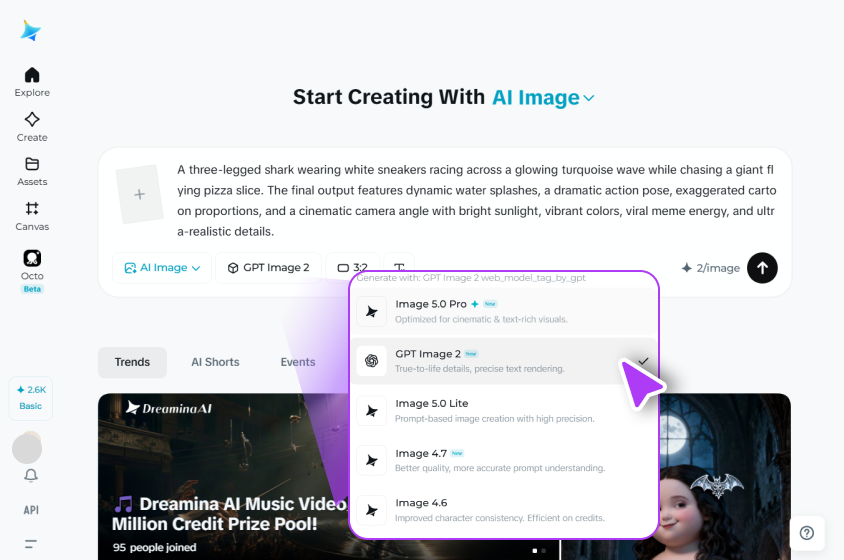844x560 pixels.
Task: Select the Image 5.0 Lite model
Action: pos(504,411)
